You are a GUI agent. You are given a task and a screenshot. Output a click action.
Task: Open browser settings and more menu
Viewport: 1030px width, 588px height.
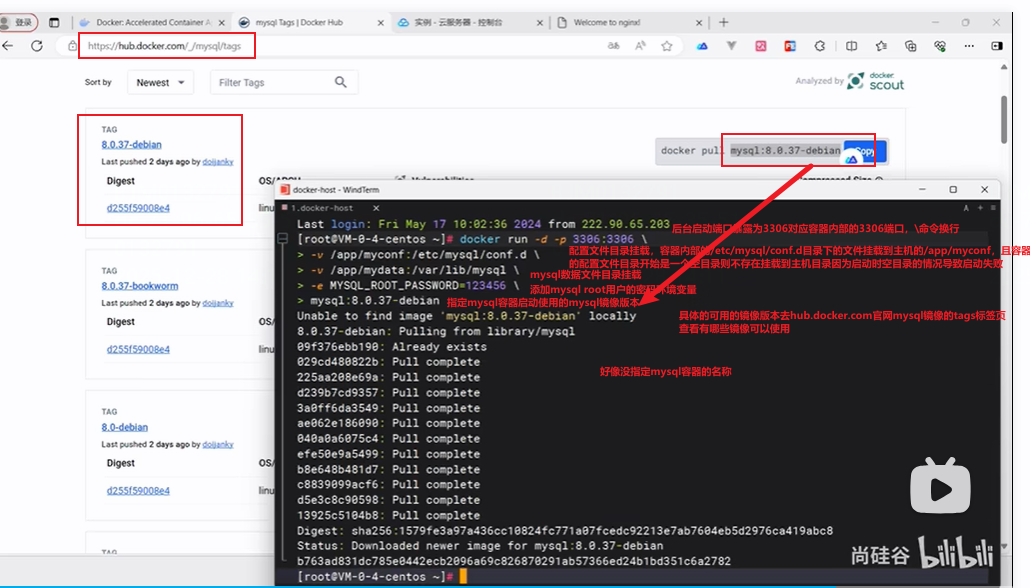tap(969, 46)
